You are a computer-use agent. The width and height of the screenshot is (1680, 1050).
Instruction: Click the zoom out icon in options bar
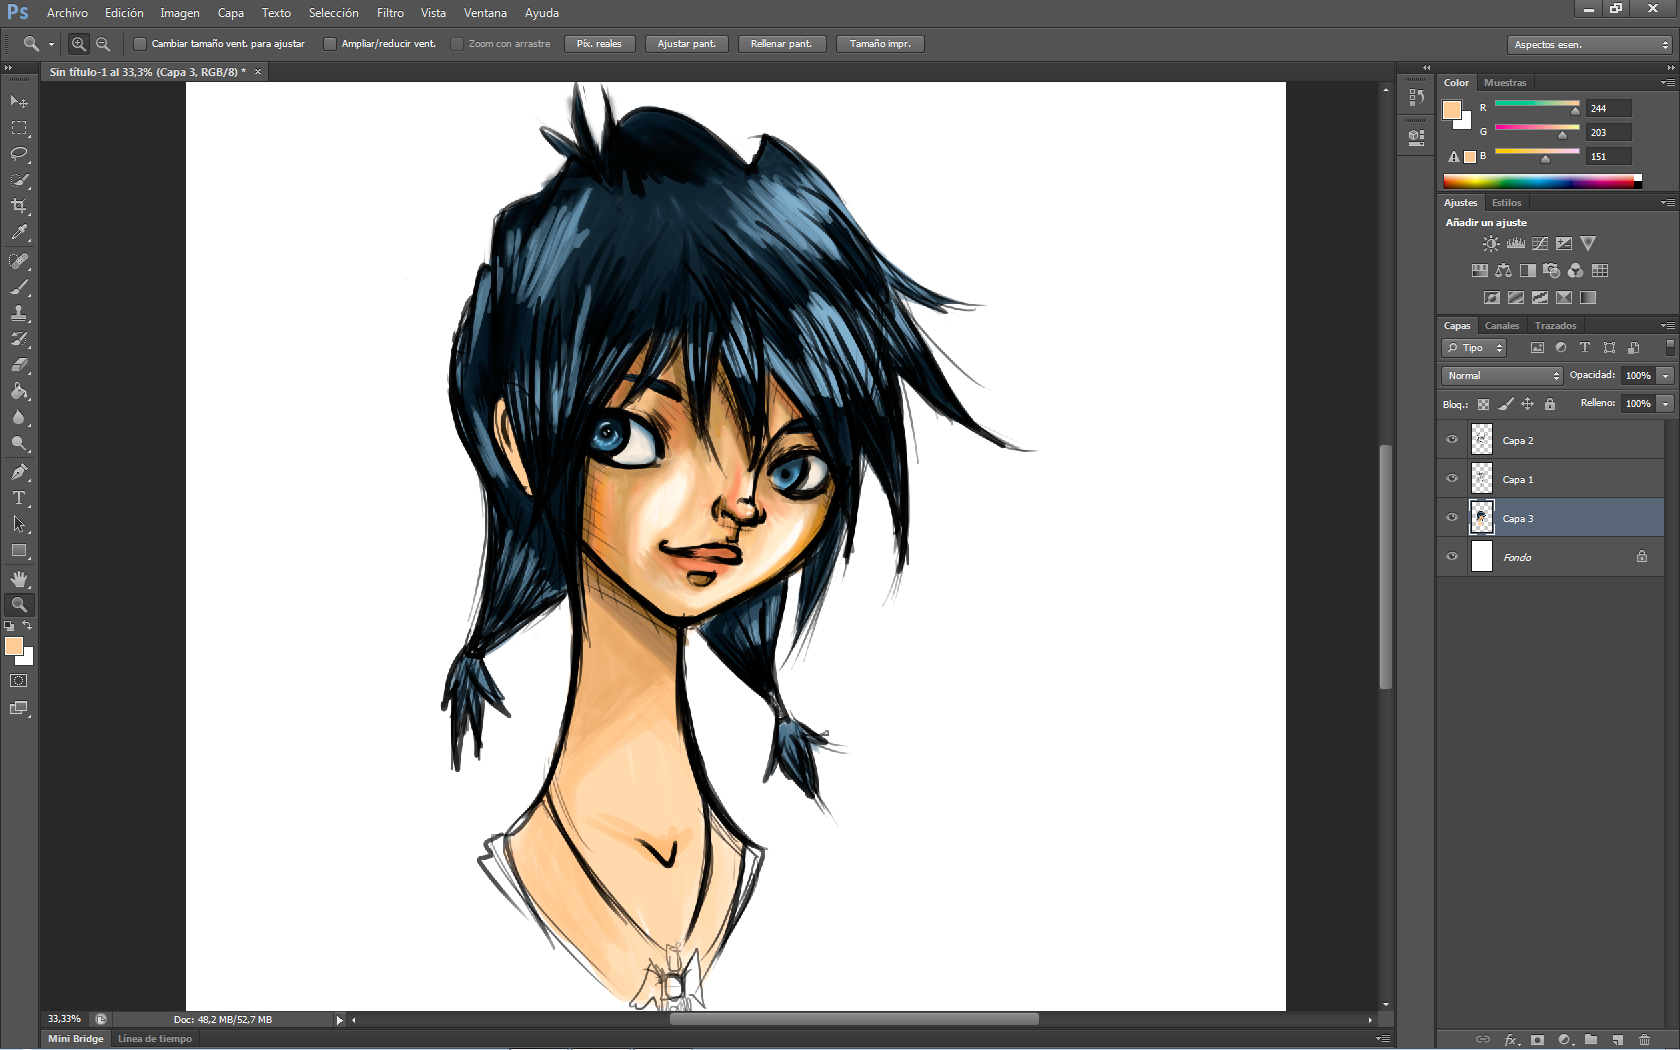103,44
